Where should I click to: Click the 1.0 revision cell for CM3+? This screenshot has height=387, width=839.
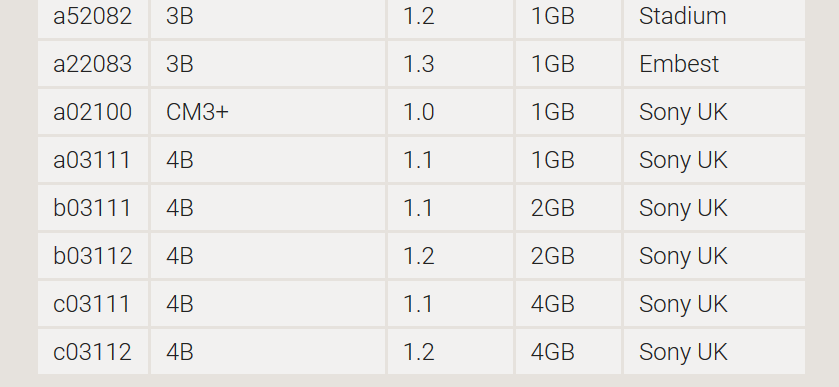pos(451,112)
